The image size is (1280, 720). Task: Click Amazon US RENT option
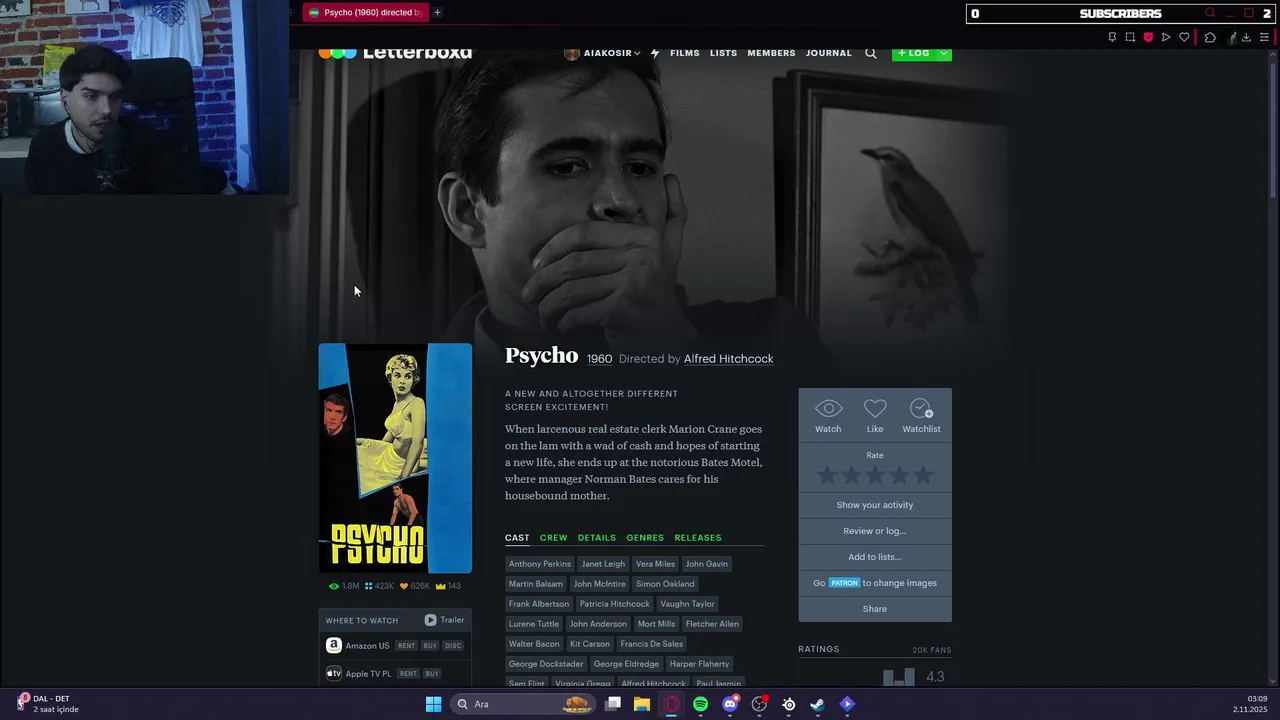pos(406,646)
